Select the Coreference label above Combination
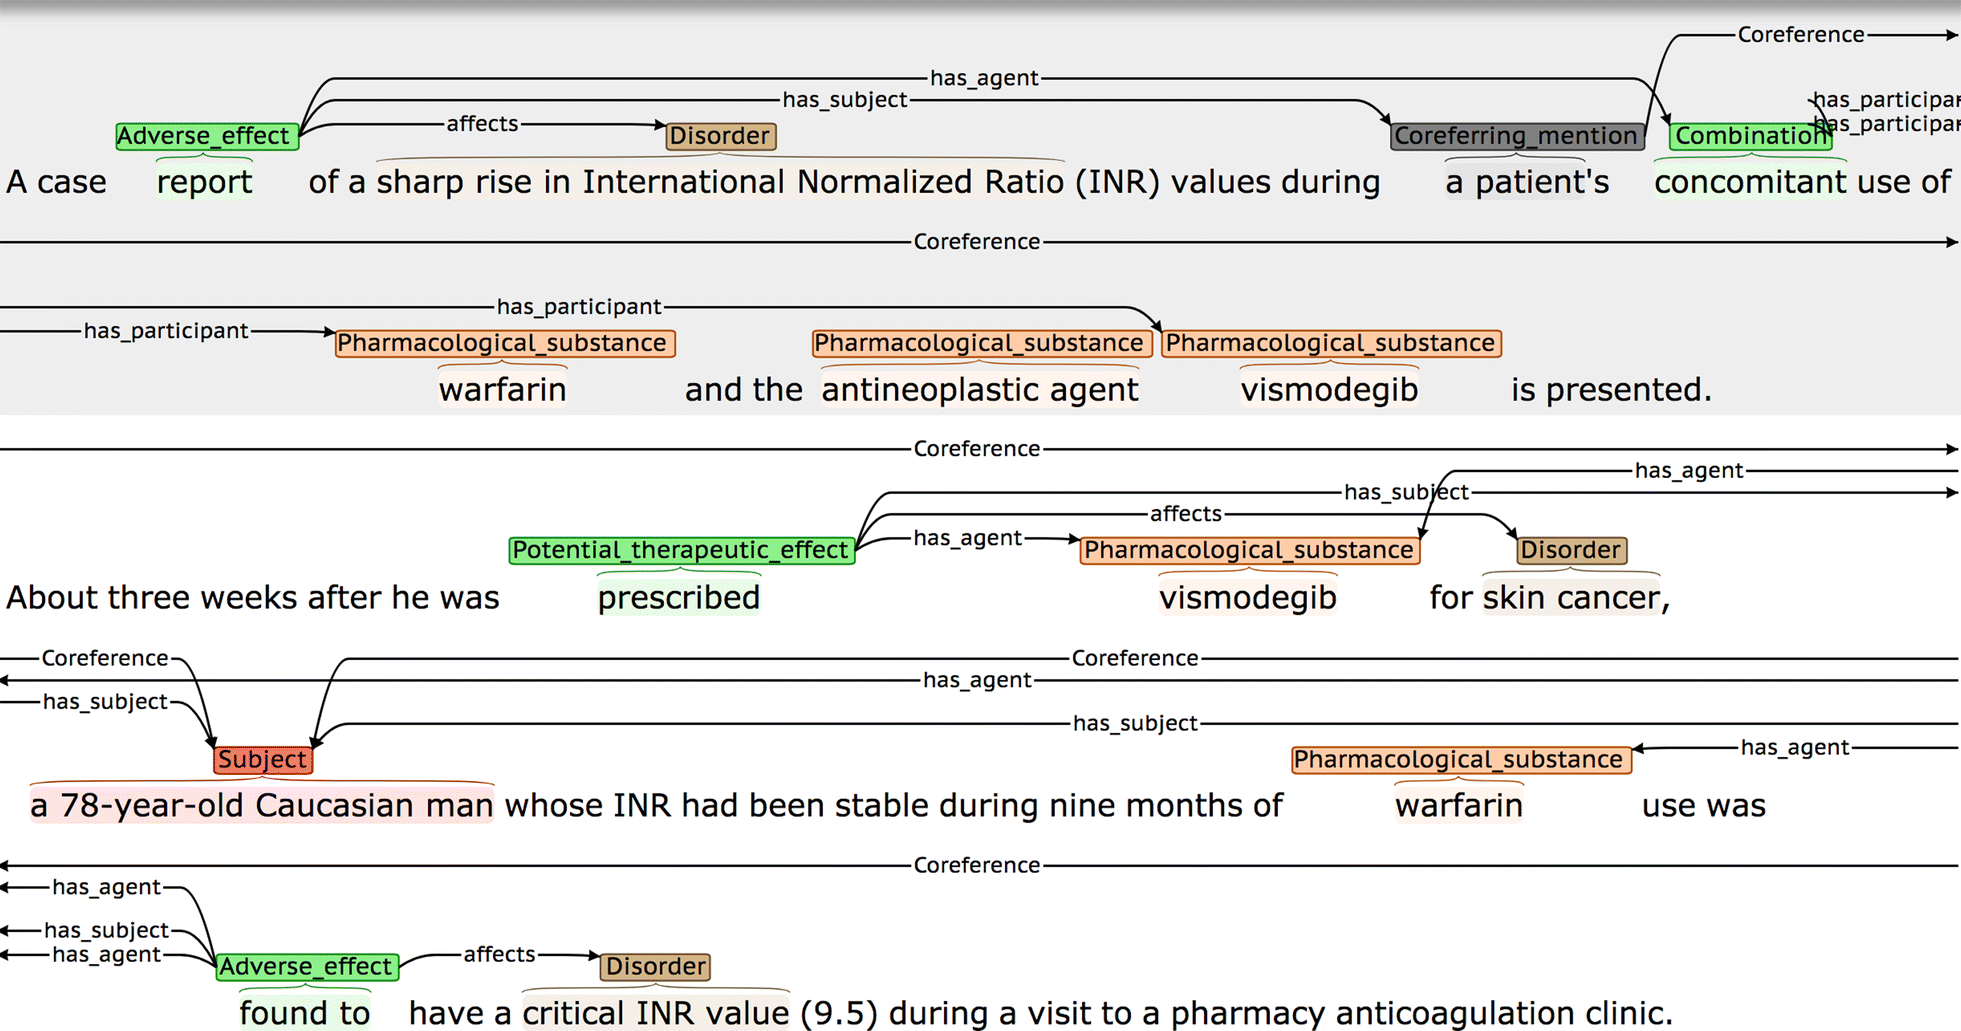Screen dimensions: 1961x1031 1801,35
